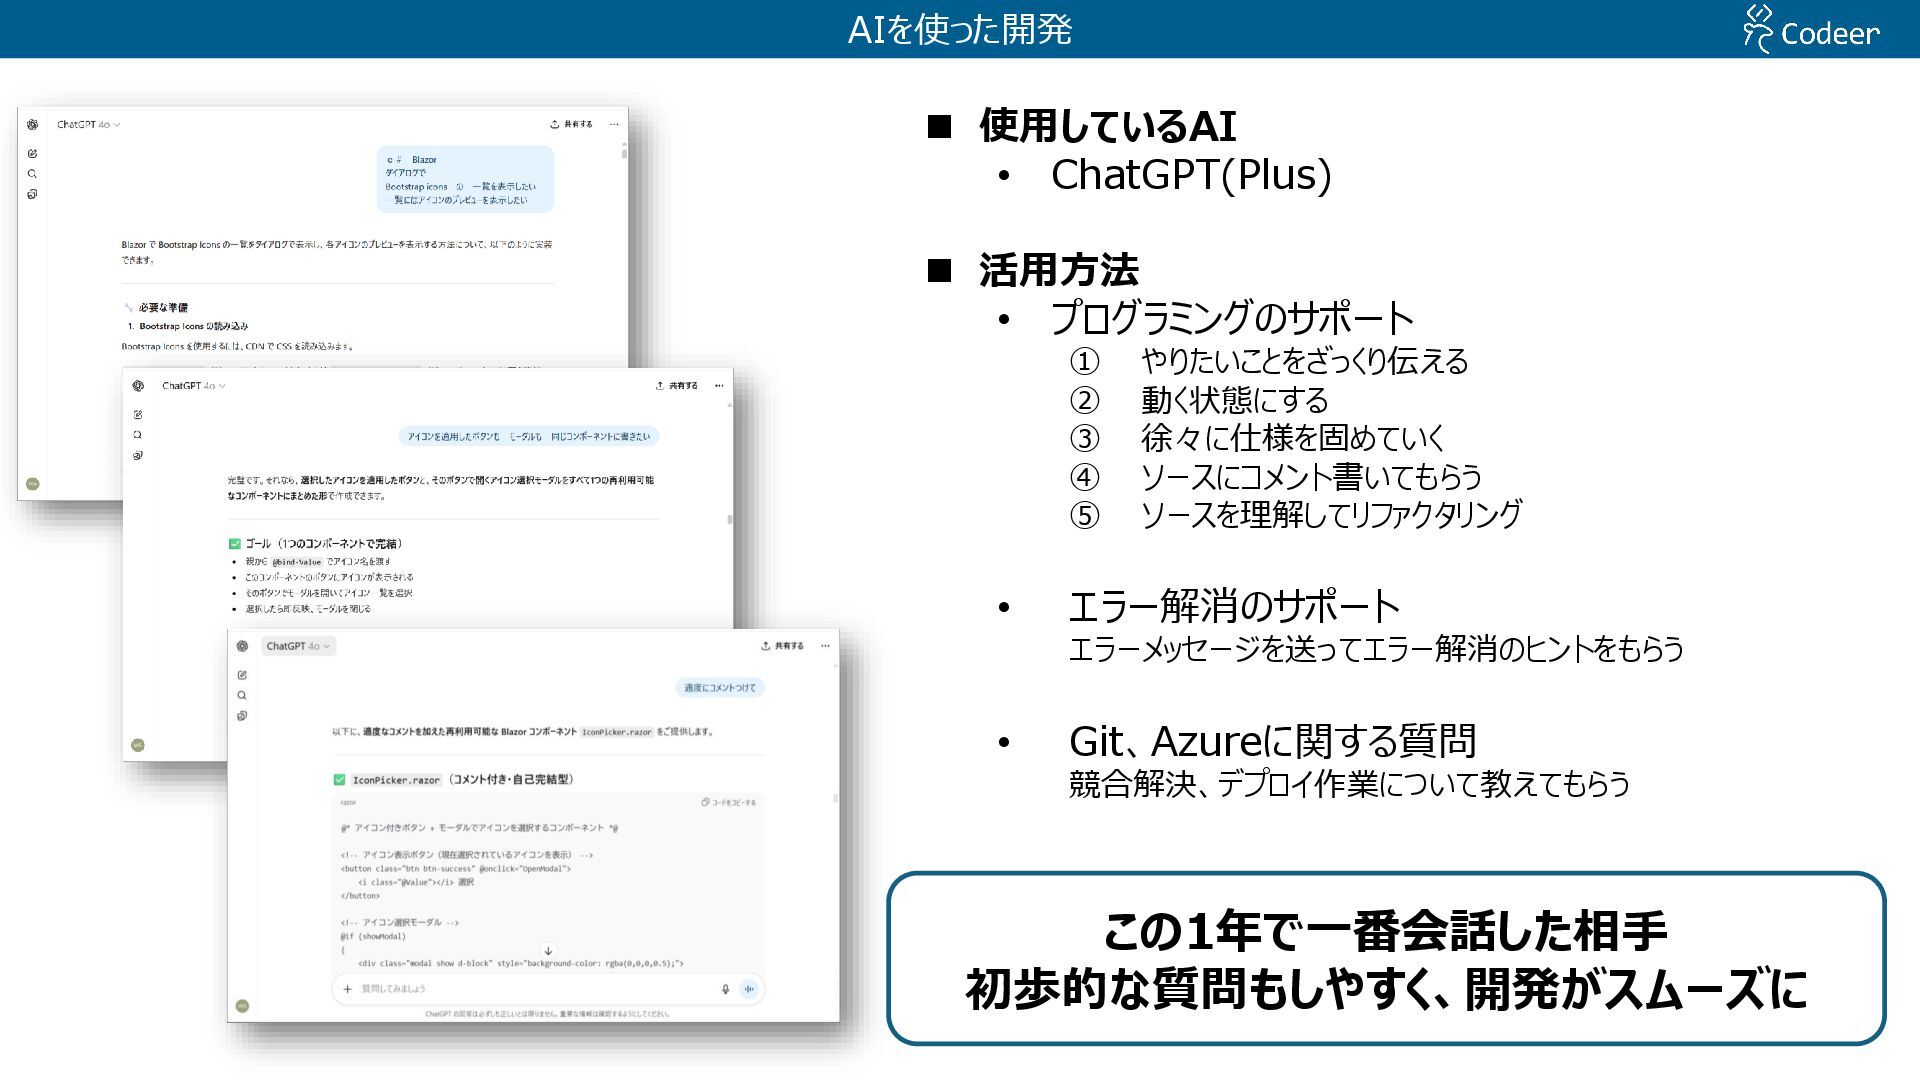Click green checkmark beside IconPicker.razor heading

339,780
